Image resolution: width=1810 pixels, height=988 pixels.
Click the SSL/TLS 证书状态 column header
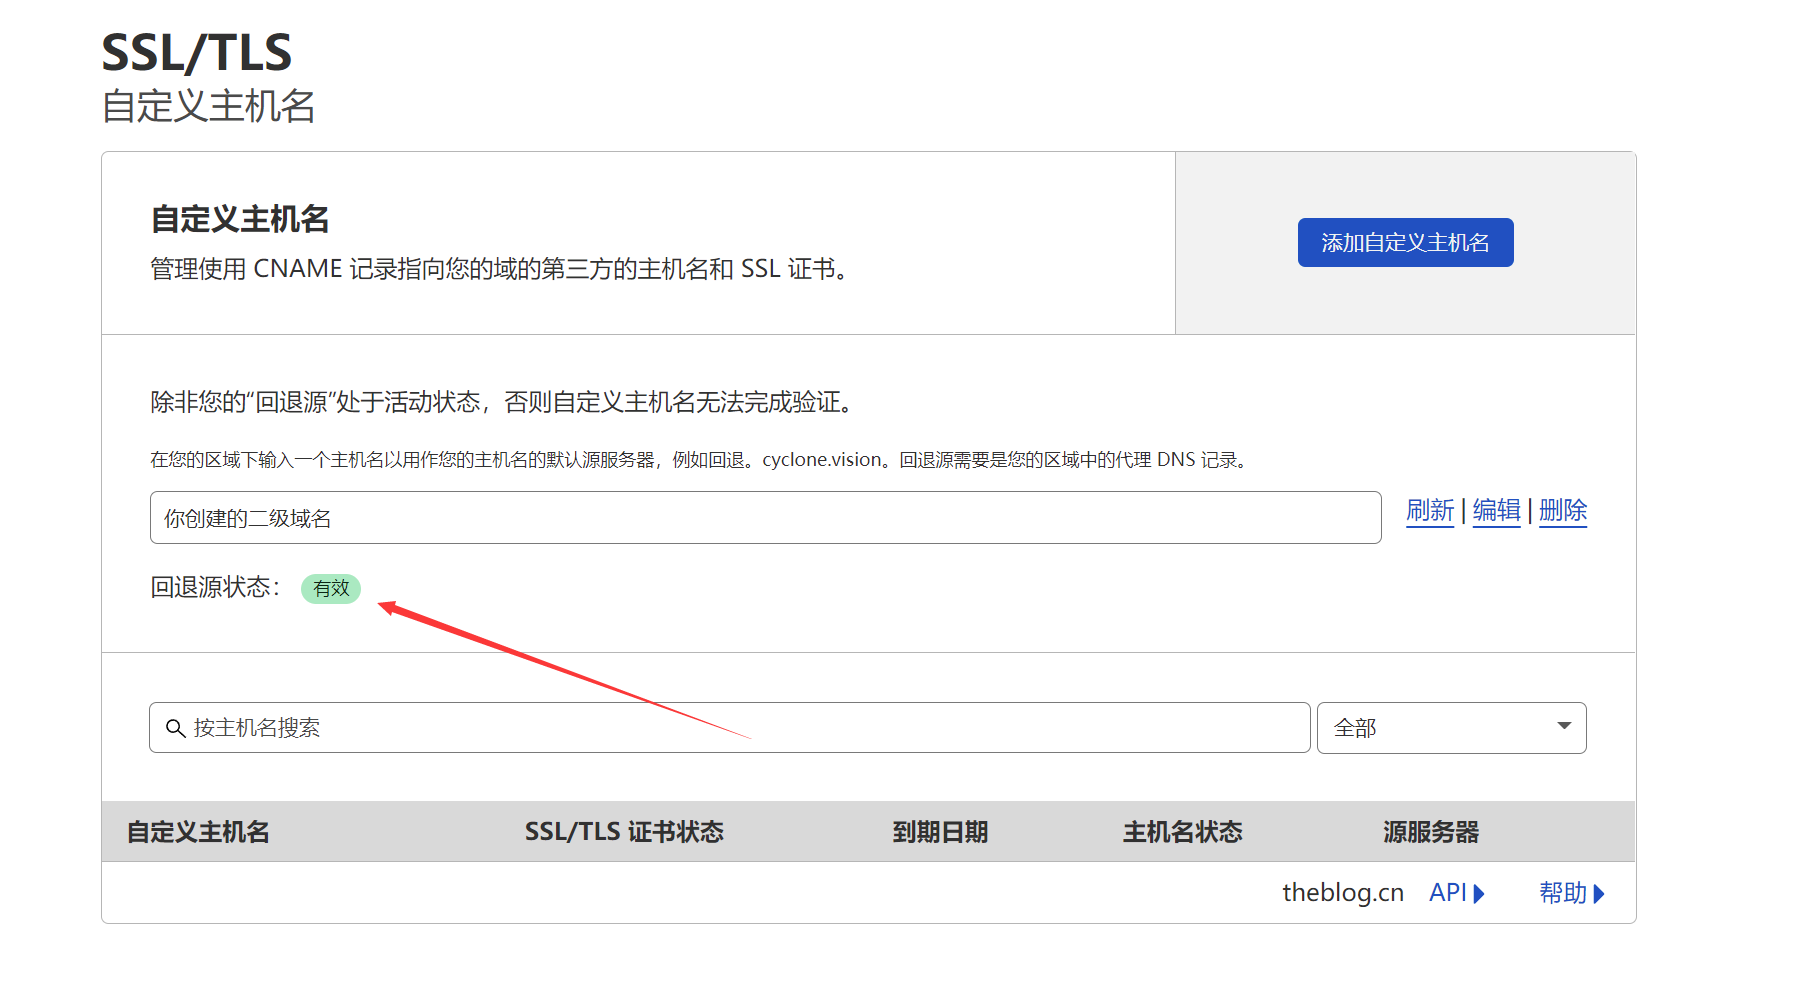pos(626,831)
